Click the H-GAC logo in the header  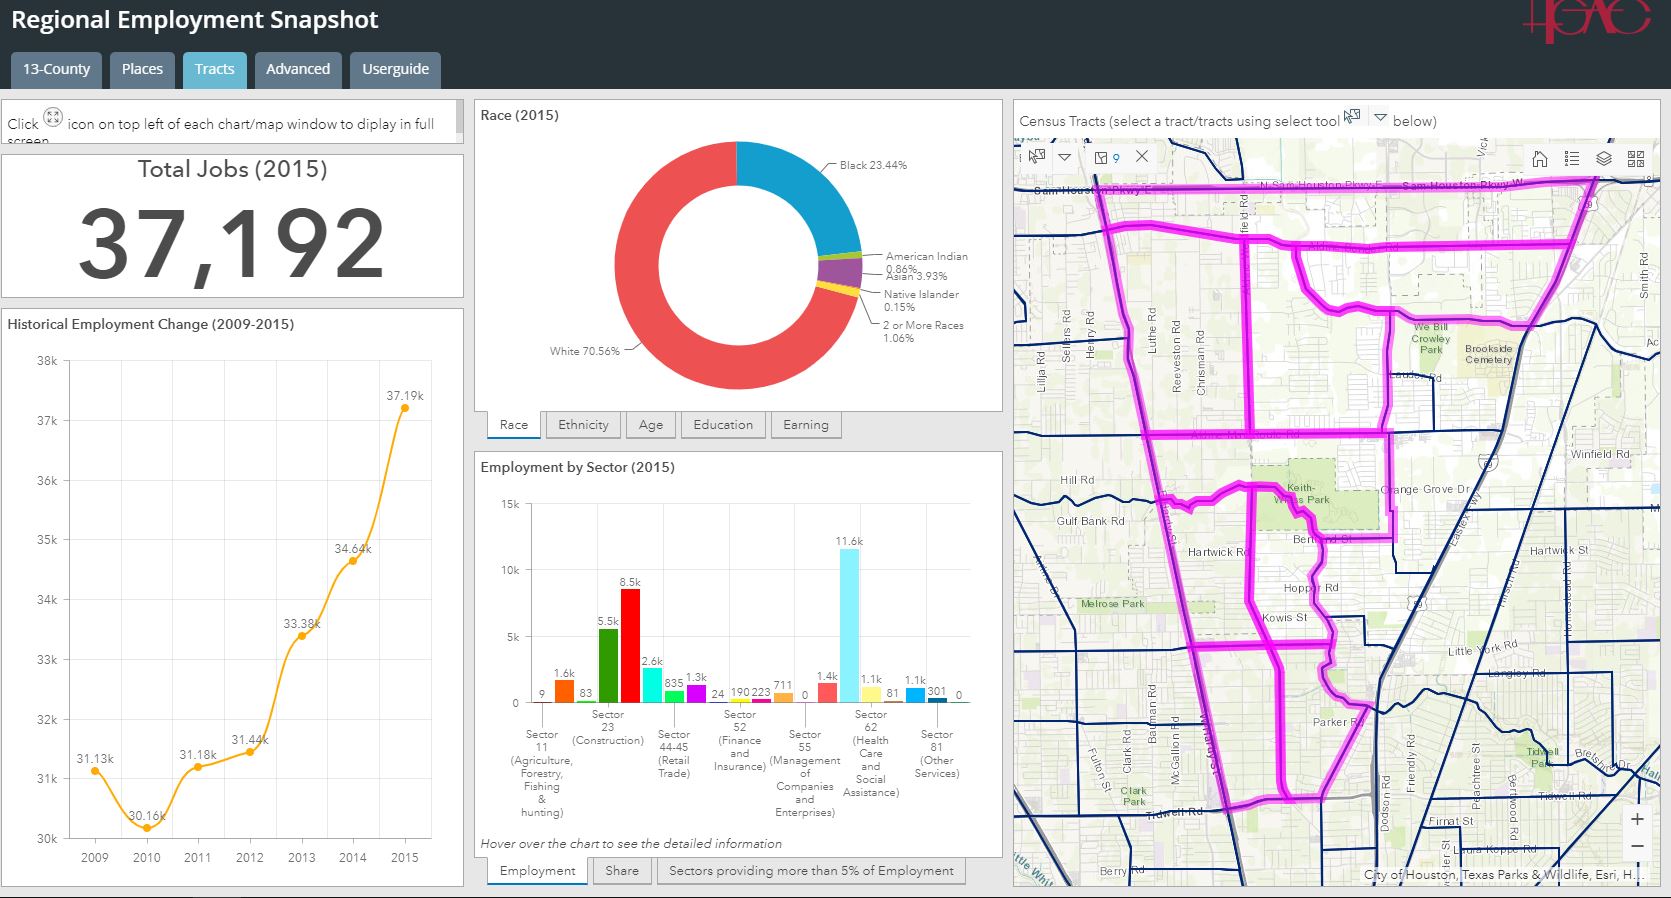[1585, 20]
